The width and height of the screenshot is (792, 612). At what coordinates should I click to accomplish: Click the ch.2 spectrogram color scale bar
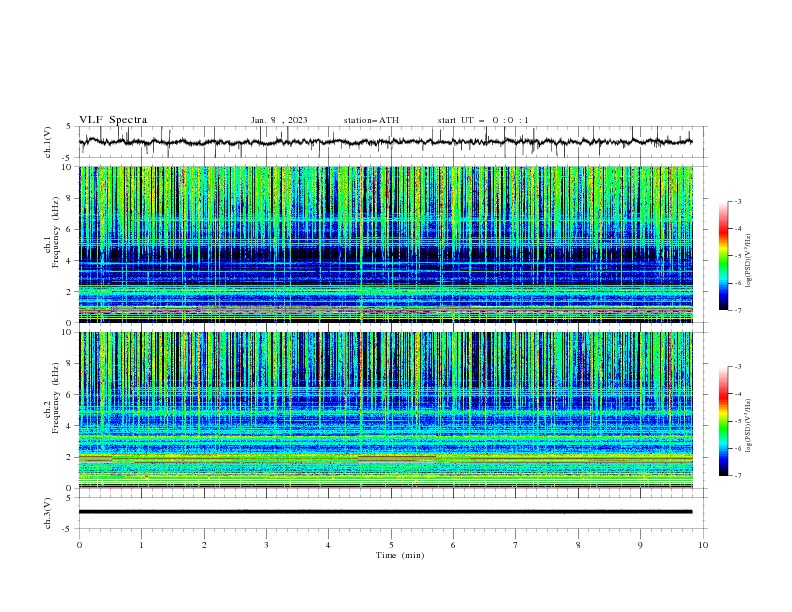723,421
